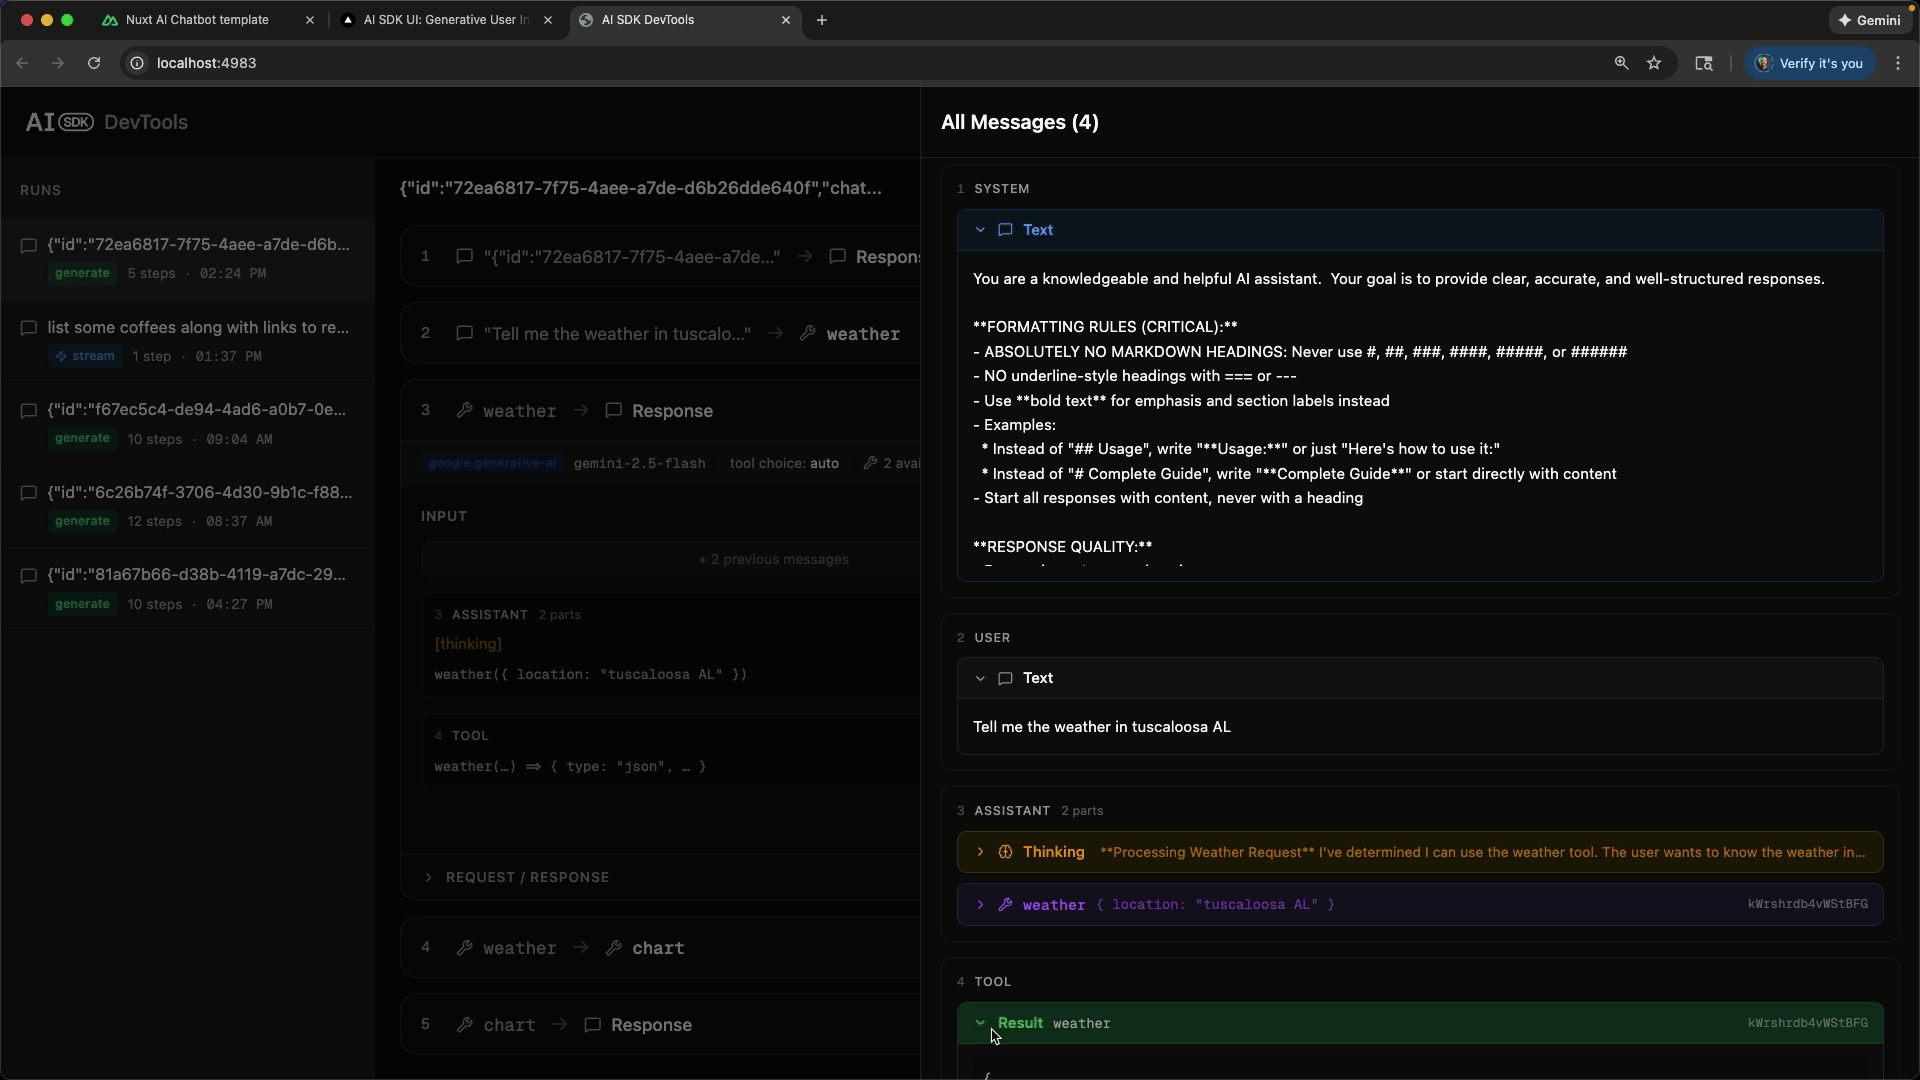1920x1080 pixels.
Task: Close the Nuxt AI Chatbot template tab
Action: (310, 20)
